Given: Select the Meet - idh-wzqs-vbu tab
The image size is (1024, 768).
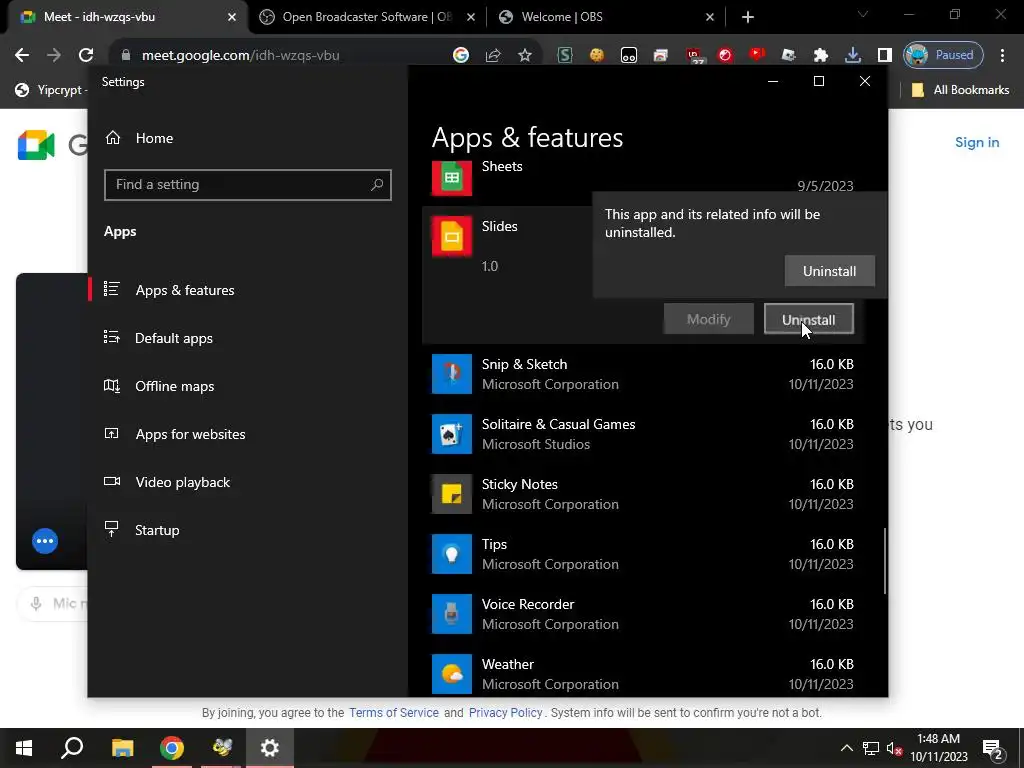Looking at the screenshot, I should (127, 17).
